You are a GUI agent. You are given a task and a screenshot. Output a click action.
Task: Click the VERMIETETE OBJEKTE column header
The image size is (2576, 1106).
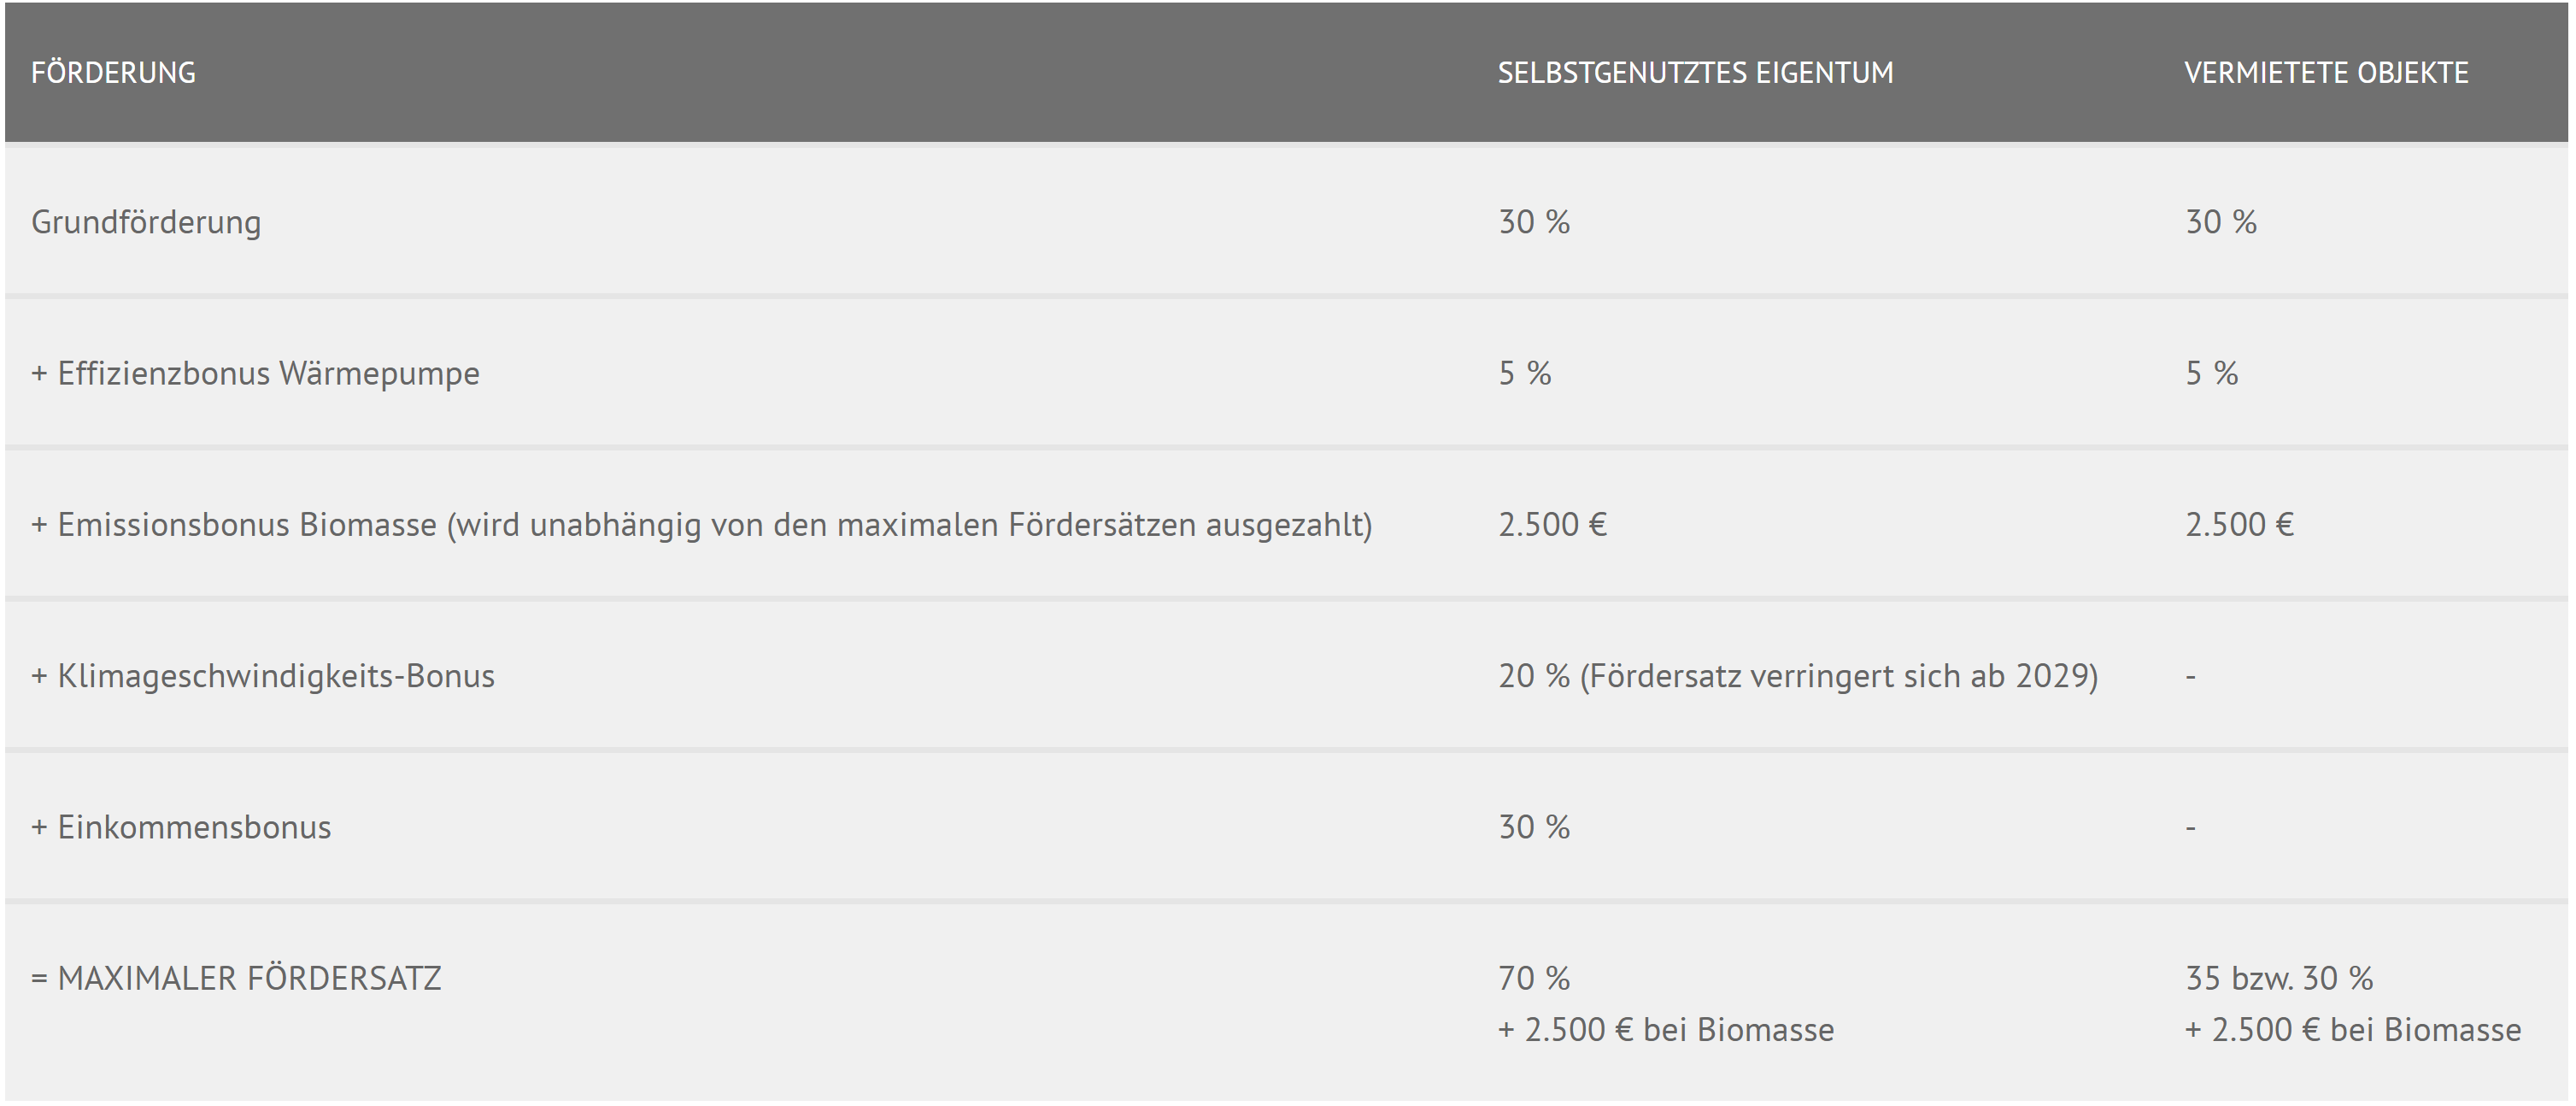(x=2326, y=73)
